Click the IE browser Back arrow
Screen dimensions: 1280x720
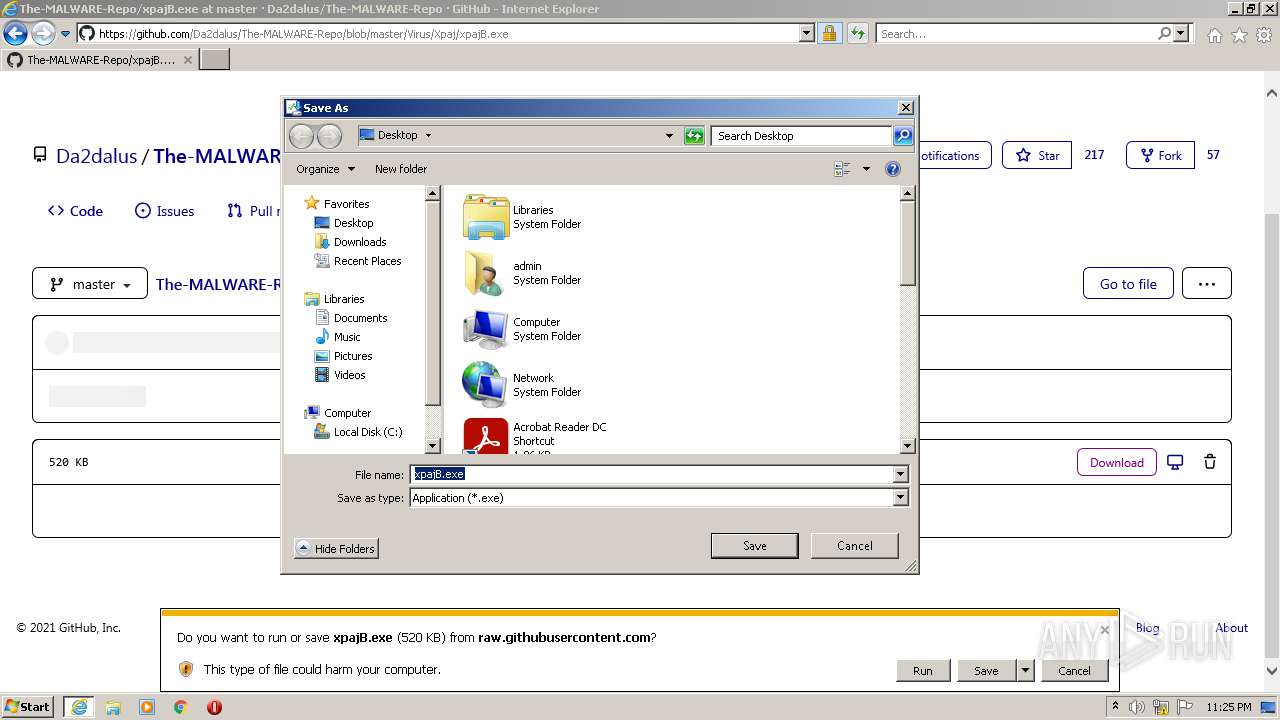click(x=15, y=33)
